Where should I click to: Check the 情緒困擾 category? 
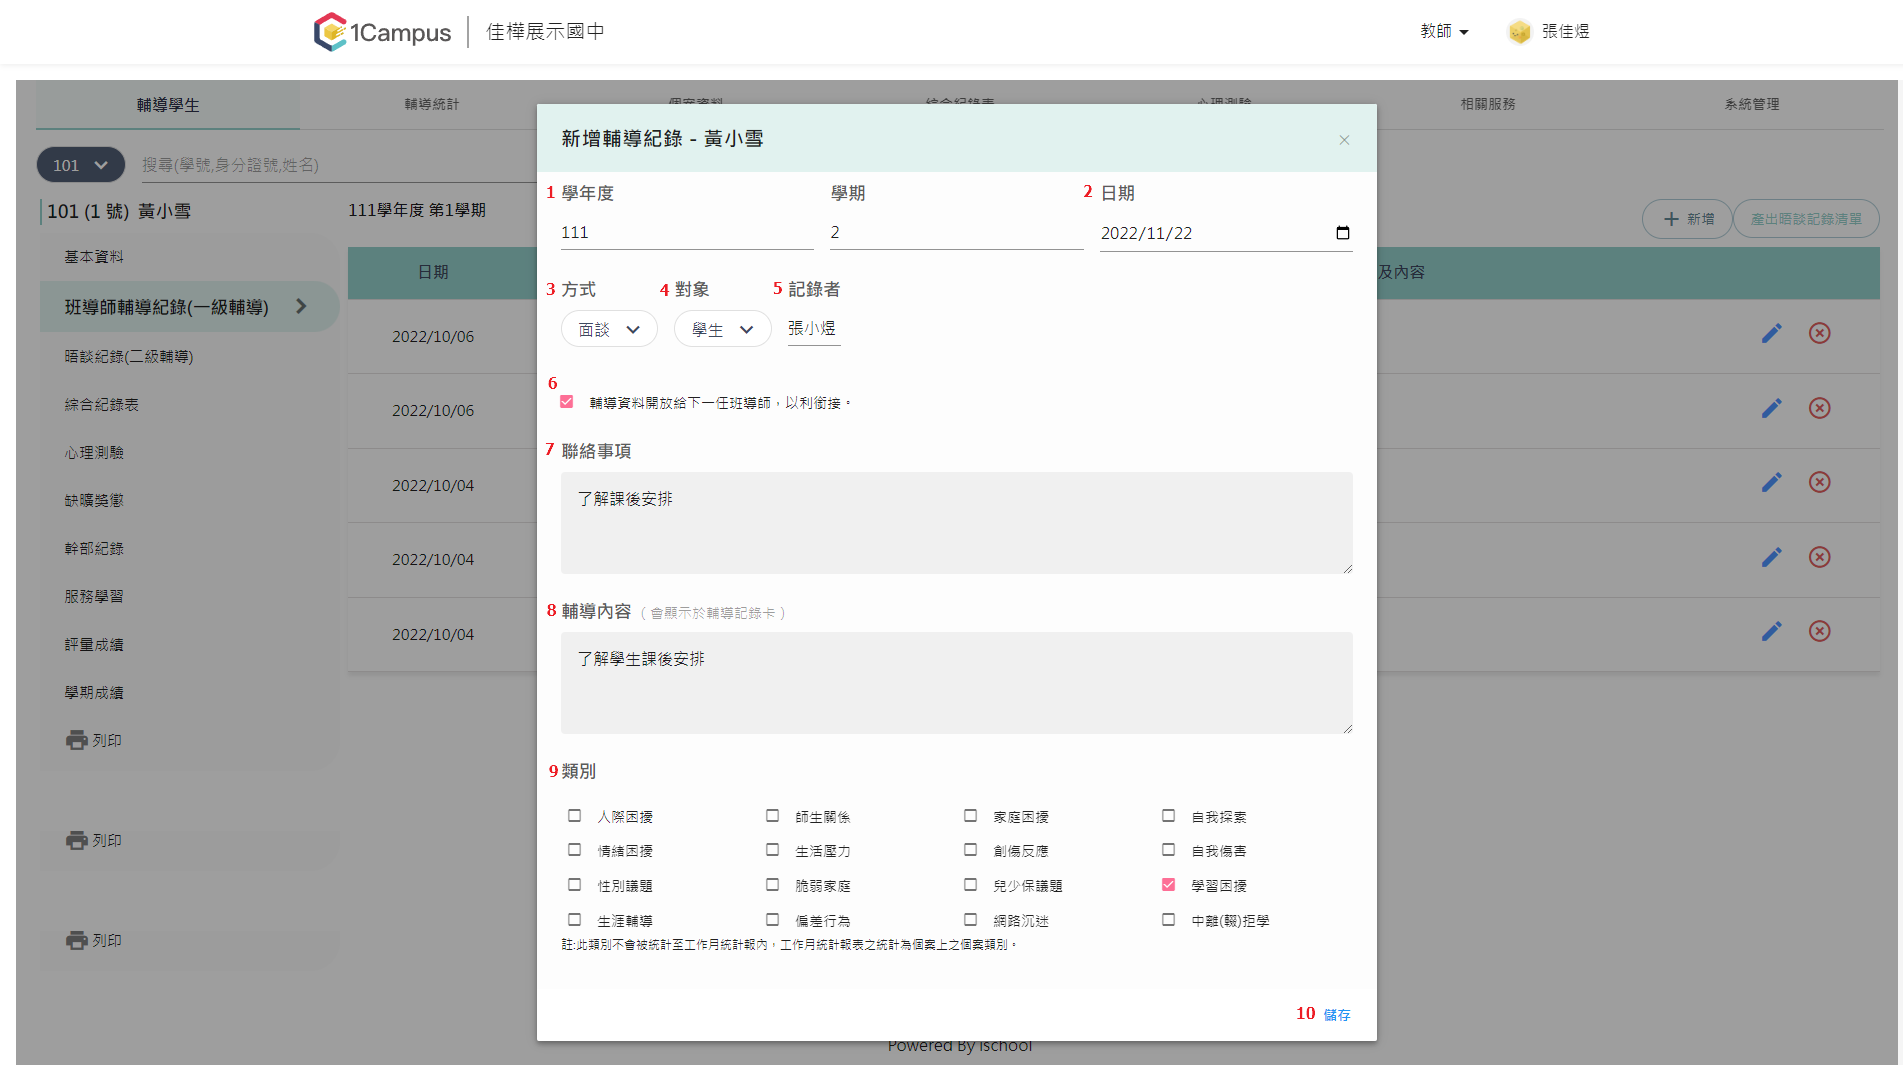(574, 850)
